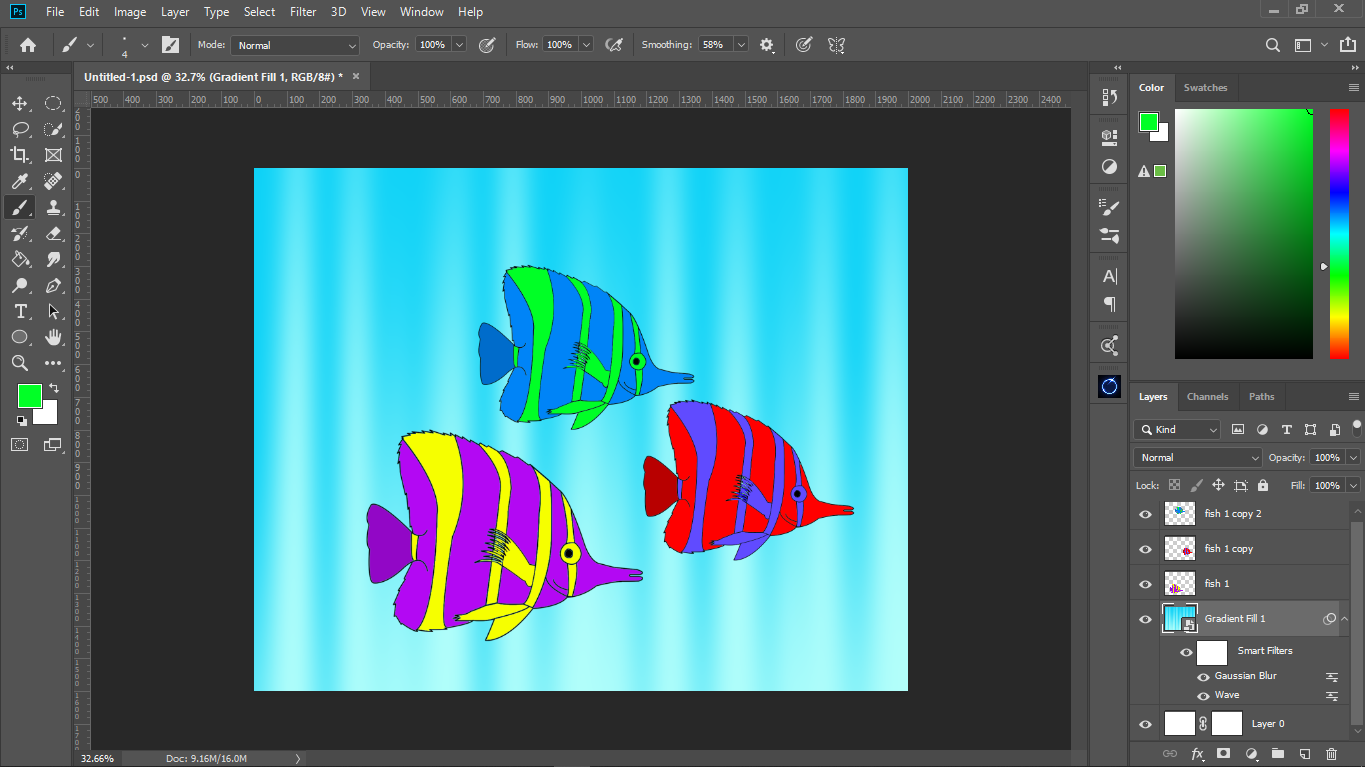
Task: Switch to the Channels tab
Action: 1207,397
